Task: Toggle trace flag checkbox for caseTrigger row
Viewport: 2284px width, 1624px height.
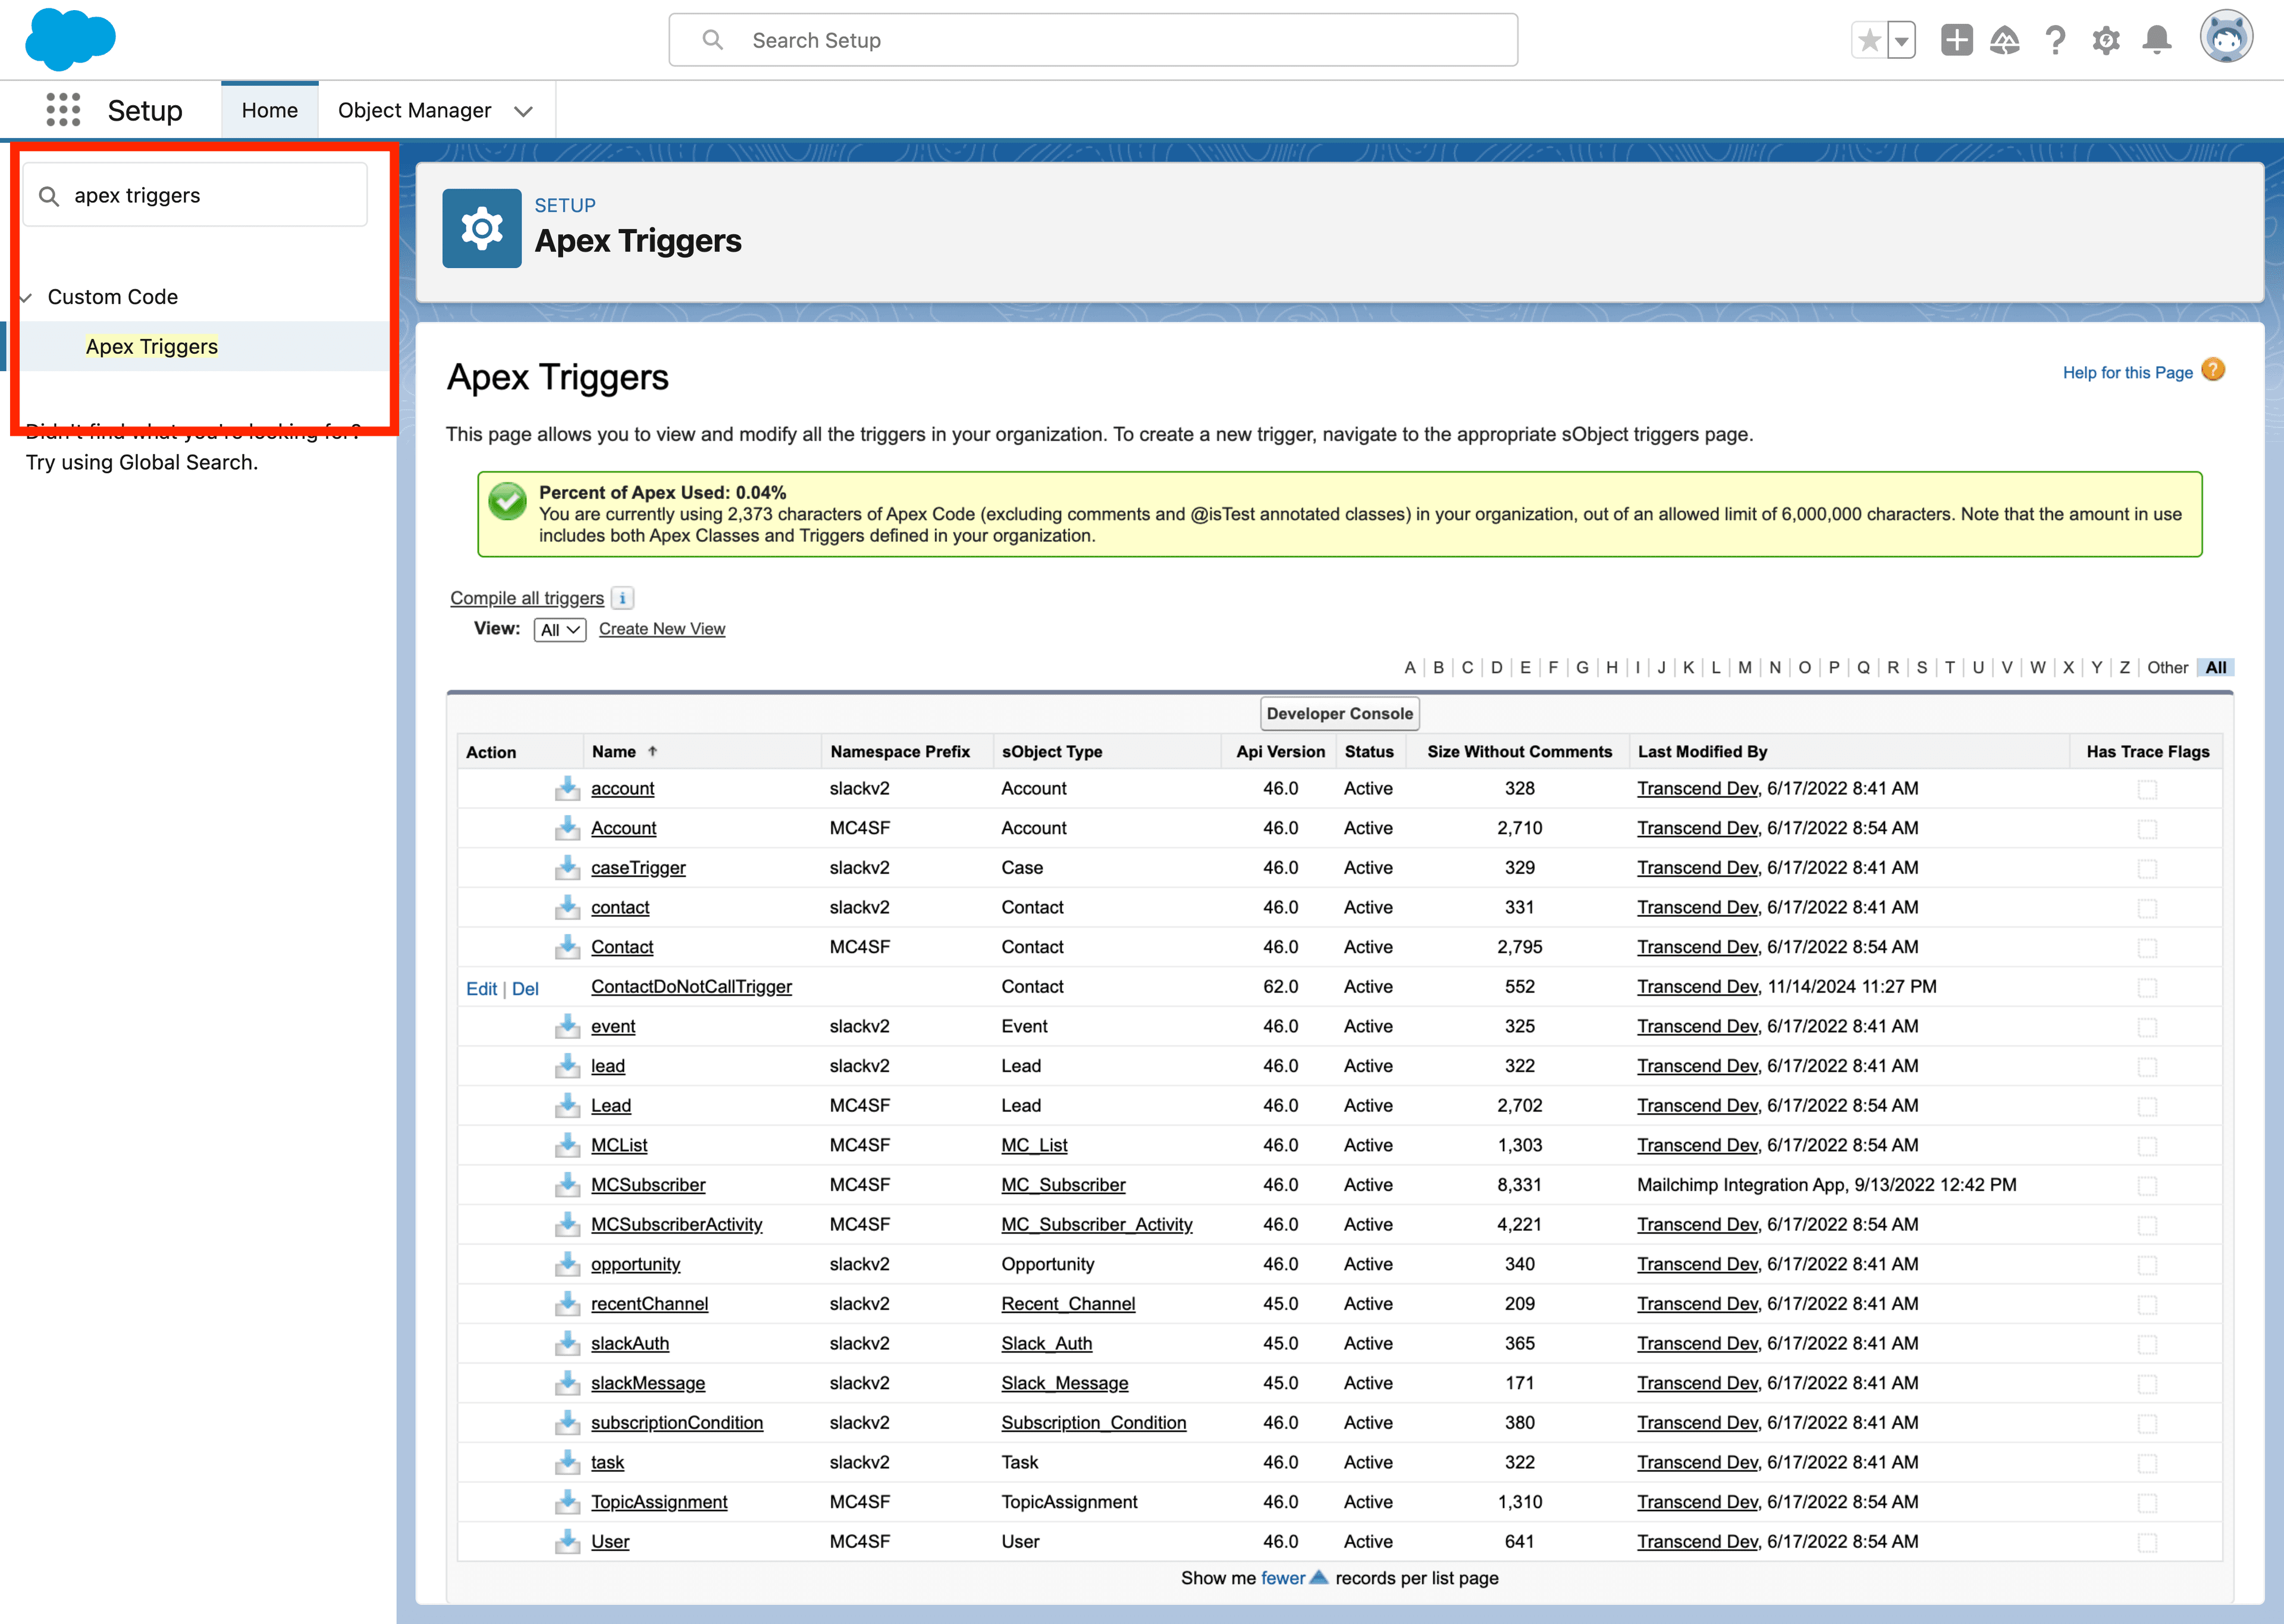Action: [2147, 868]
